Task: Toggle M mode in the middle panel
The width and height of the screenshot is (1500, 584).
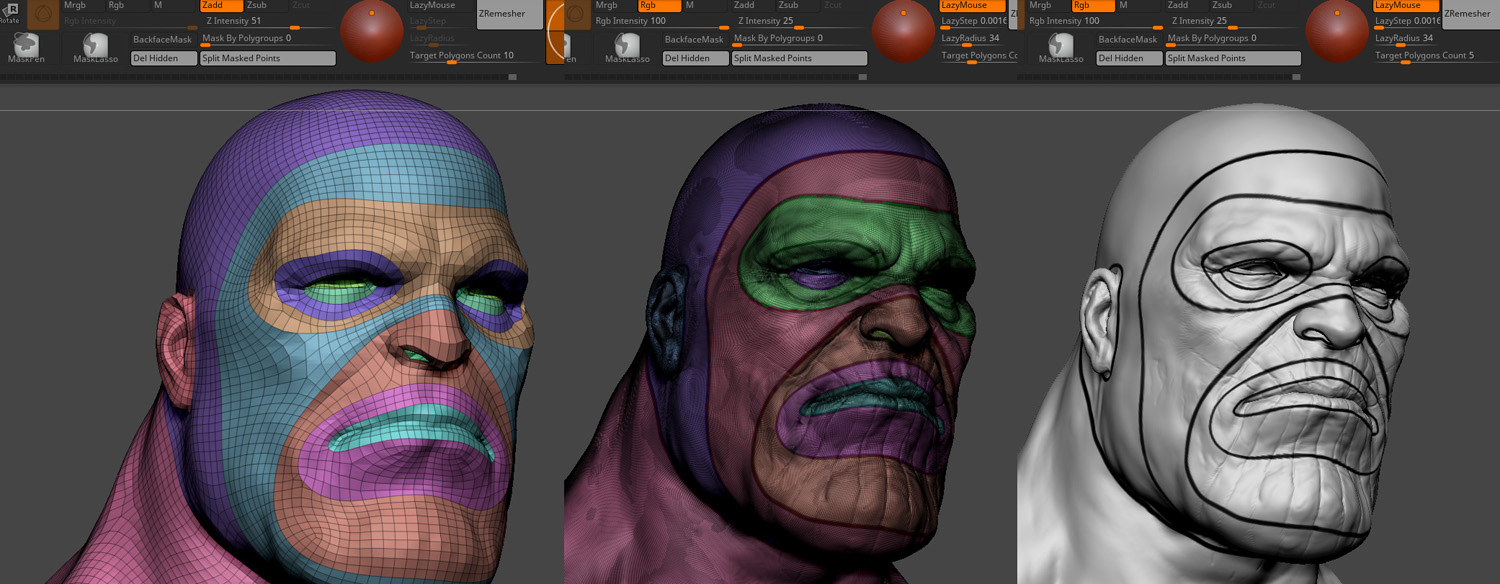Action: click(x=705, y=5)
